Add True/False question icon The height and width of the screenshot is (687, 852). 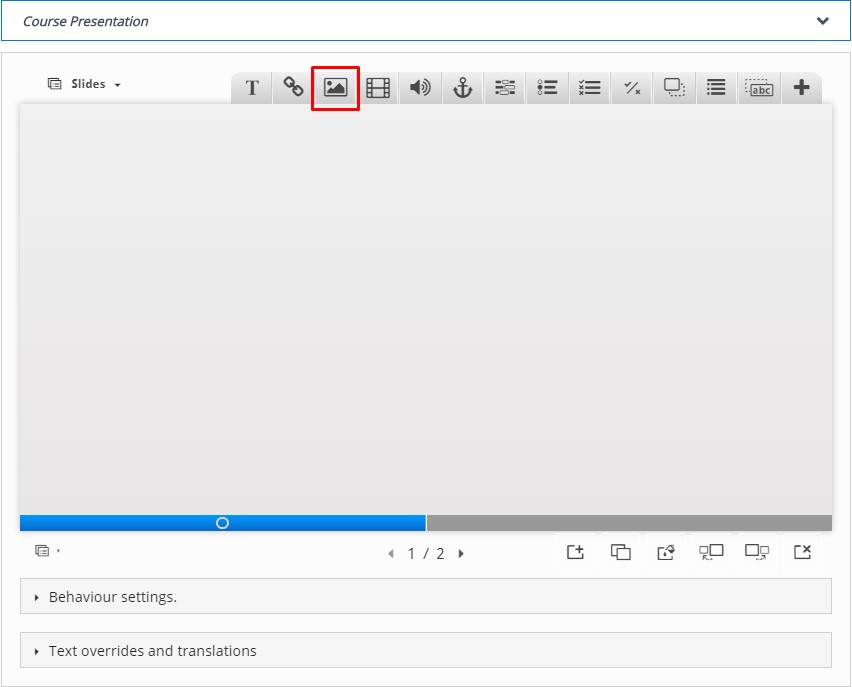632,88
